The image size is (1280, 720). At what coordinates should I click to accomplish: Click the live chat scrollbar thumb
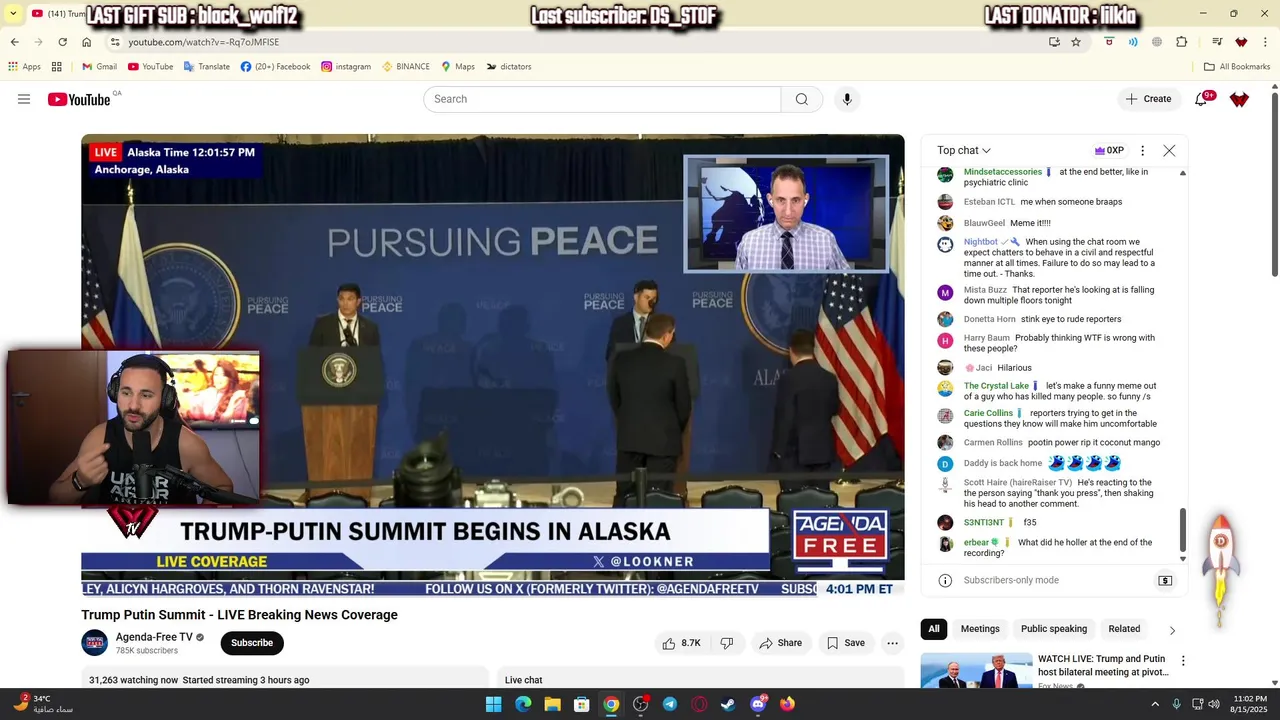click(x=1183, y=530)
